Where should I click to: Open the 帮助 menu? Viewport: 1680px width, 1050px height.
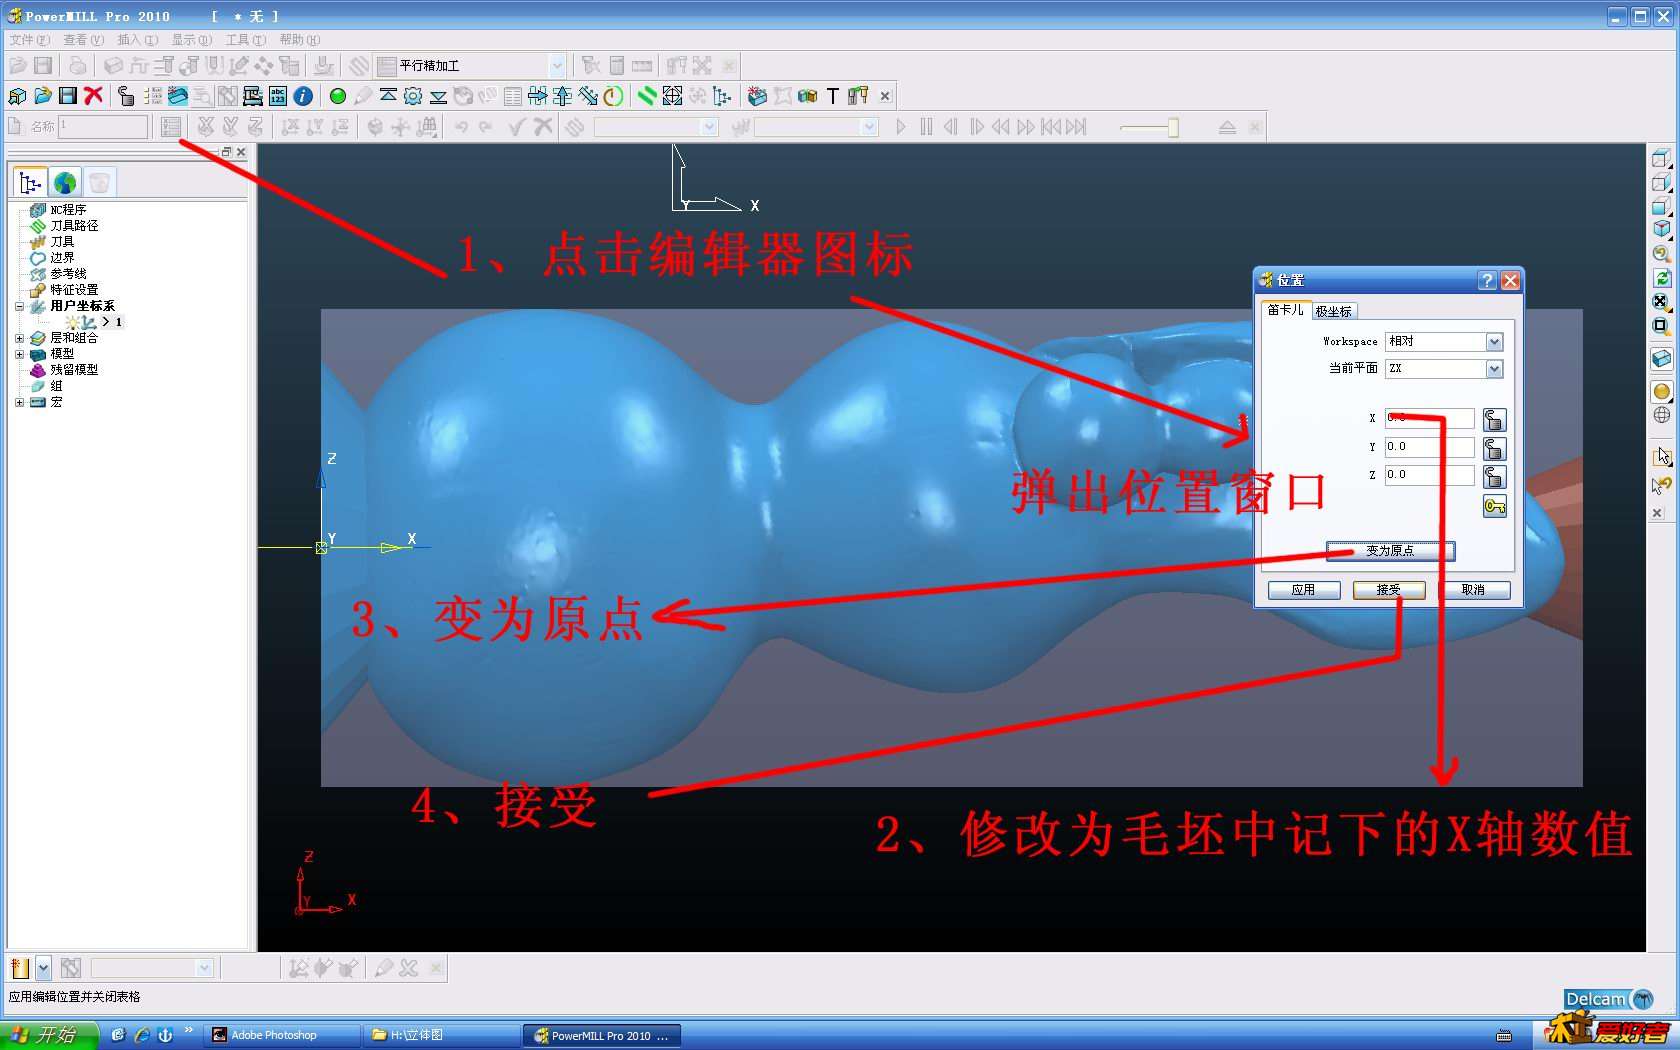point(299,40)
